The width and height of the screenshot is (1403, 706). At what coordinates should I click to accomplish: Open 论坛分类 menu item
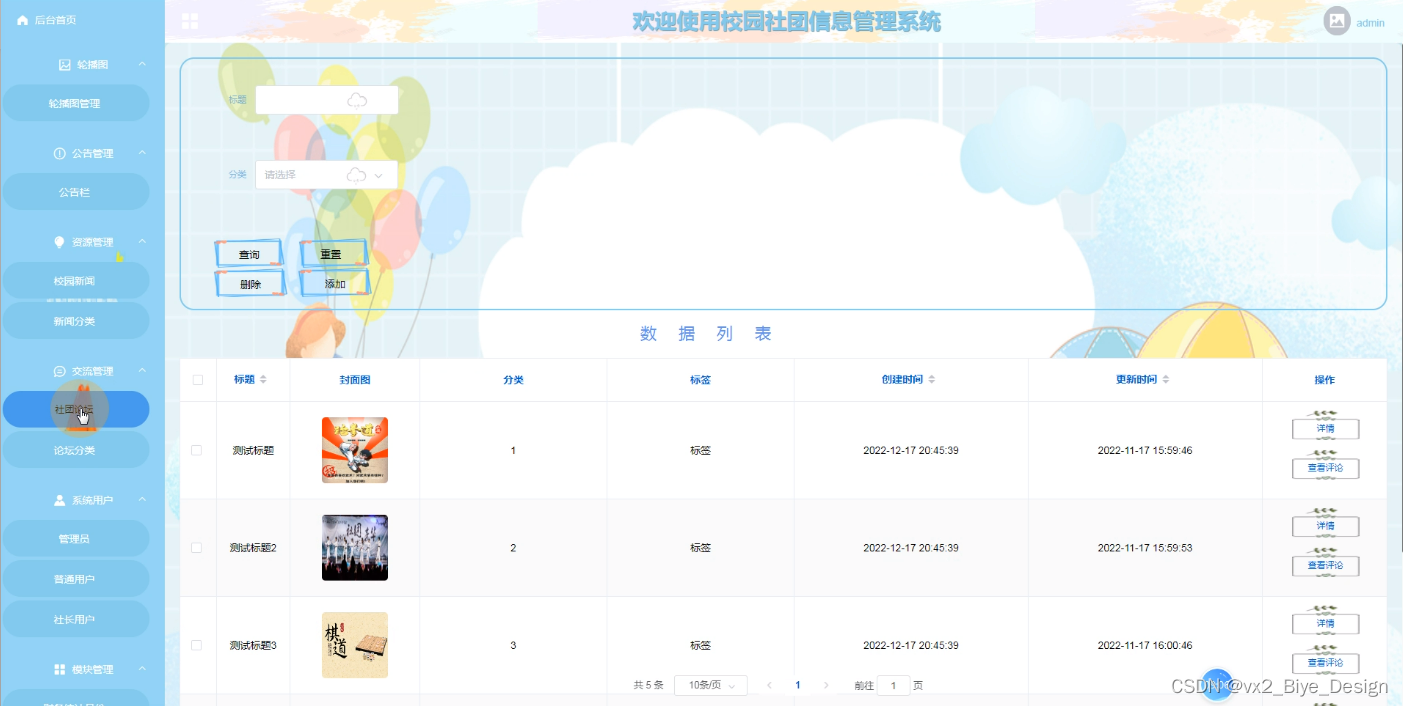coord(75,450)
